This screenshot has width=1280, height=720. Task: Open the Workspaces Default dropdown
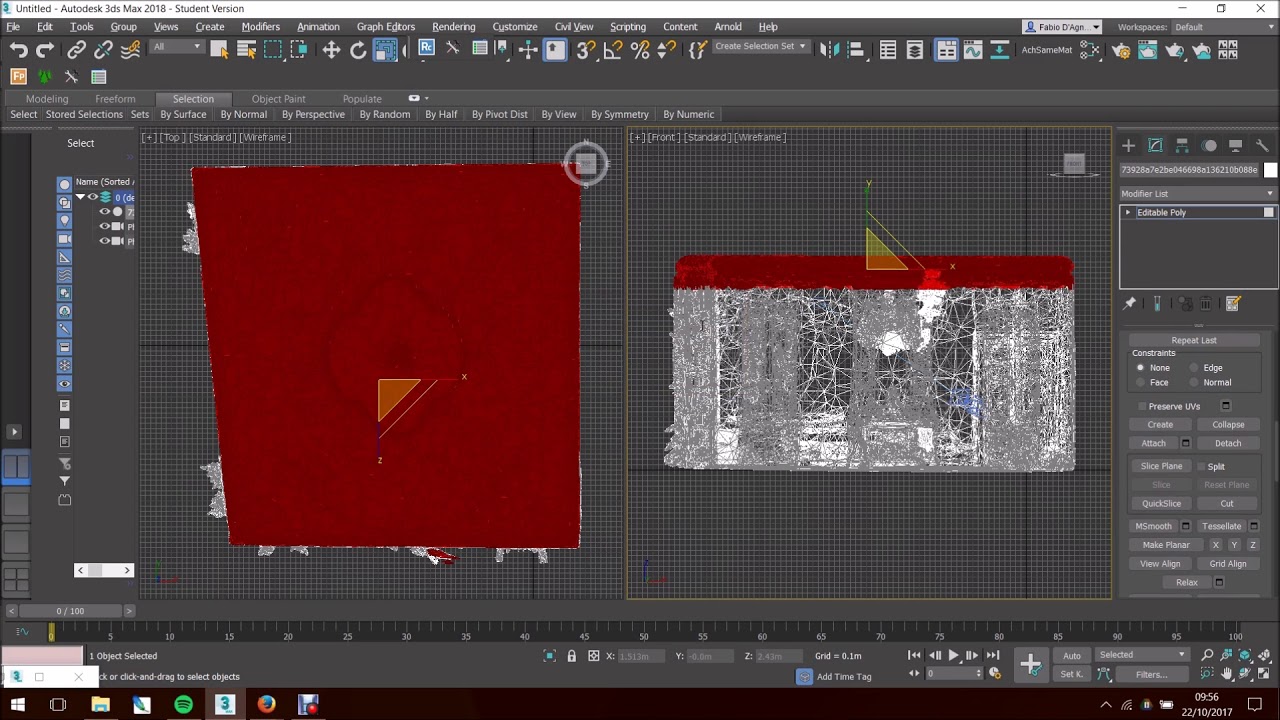(1224, 27)
